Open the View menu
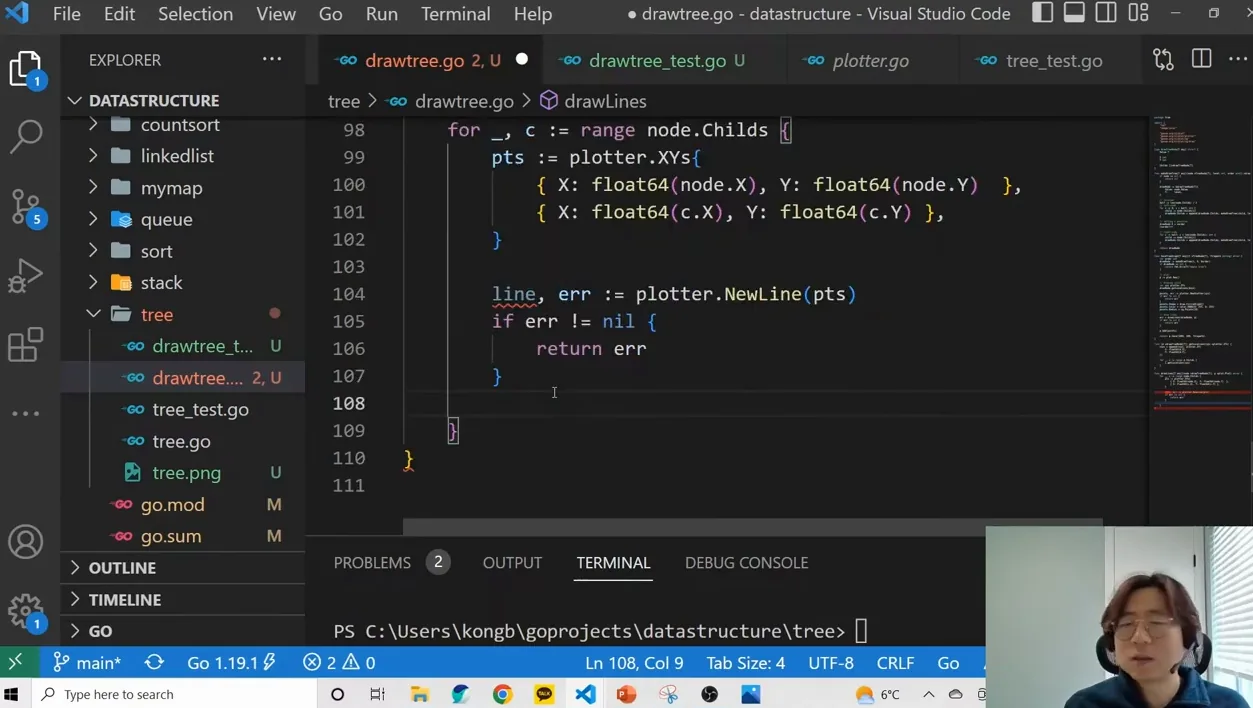This screenshot has height=708, width=1253. point(276,14)
